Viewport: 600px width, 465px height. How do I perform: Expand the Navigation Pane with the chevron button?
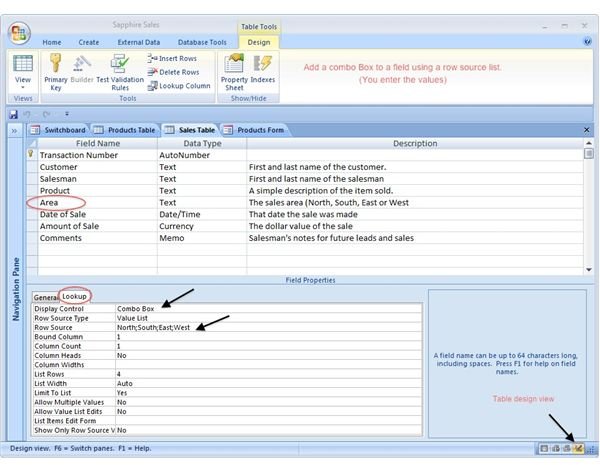coord(15,131)
